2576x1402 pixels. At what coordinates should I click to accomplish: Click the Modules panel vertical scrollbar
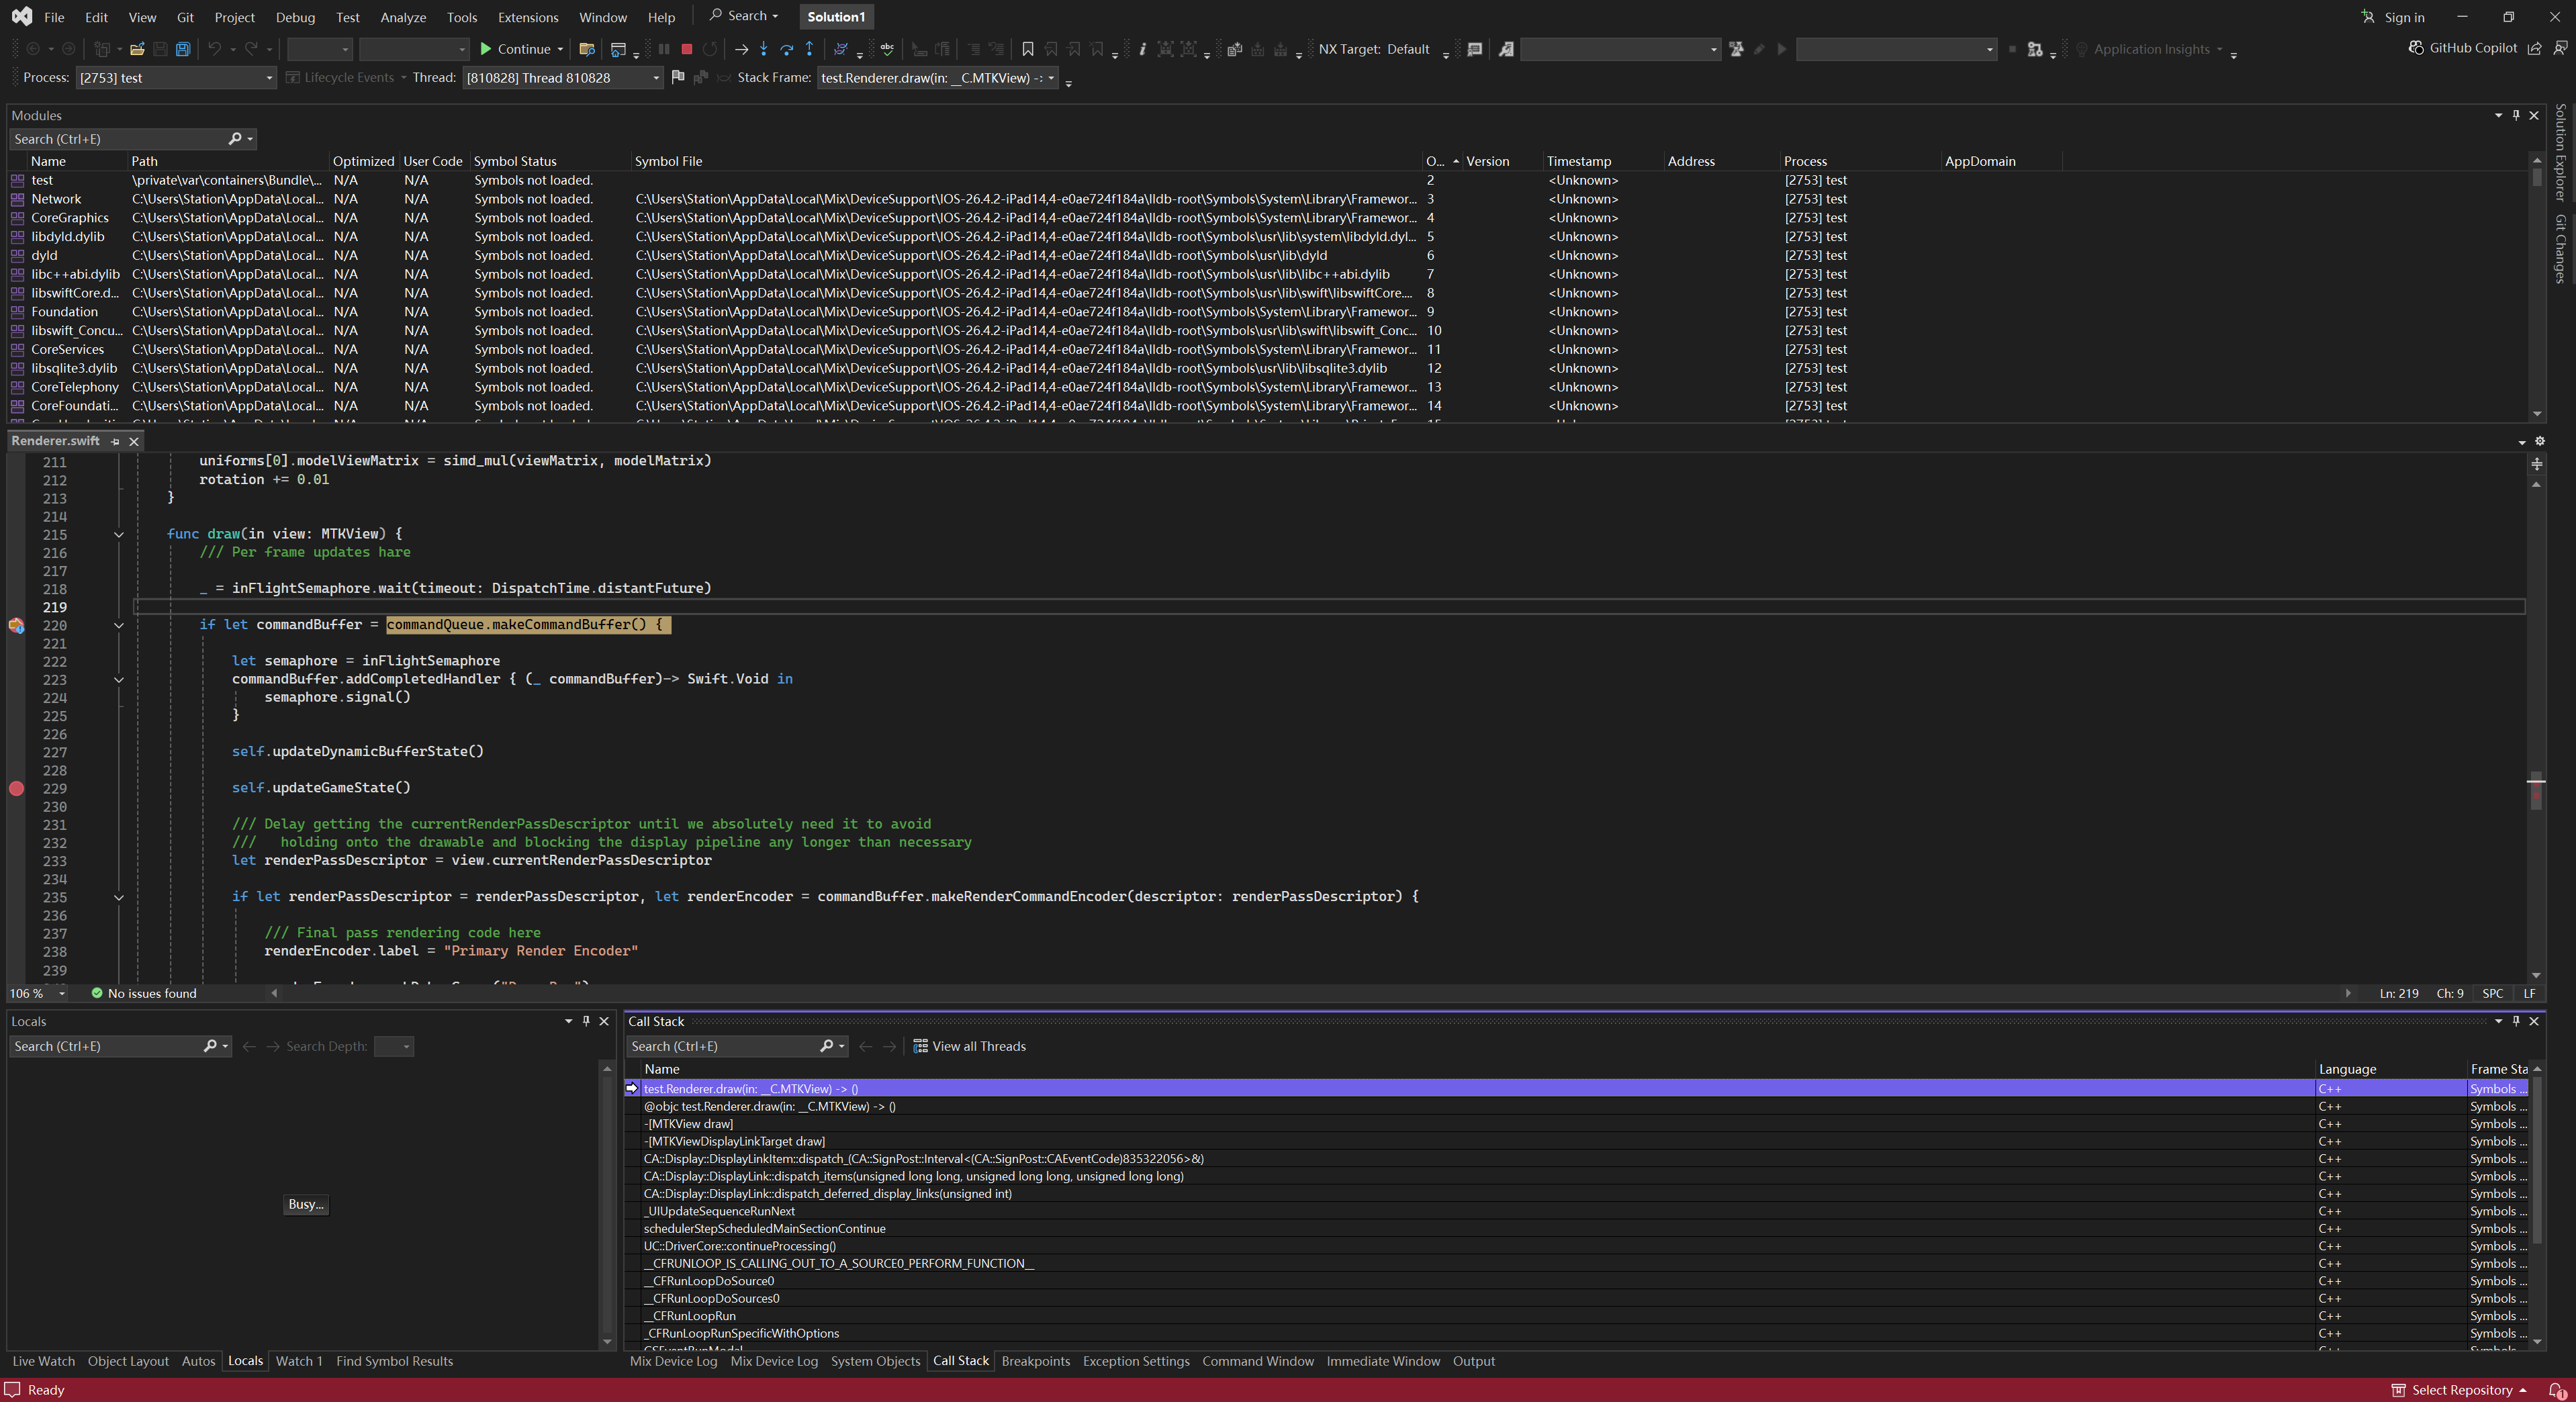(2536, 286)
